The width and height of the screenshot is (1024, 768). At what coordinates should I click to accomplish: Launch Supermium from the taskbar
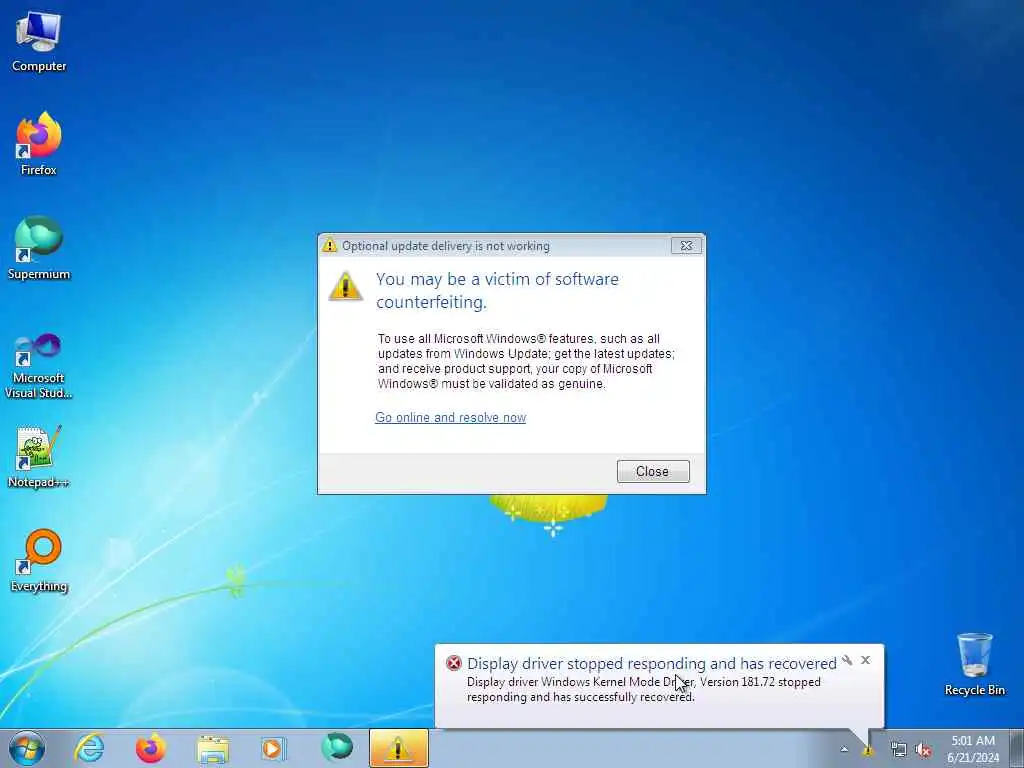pos(336,747)
